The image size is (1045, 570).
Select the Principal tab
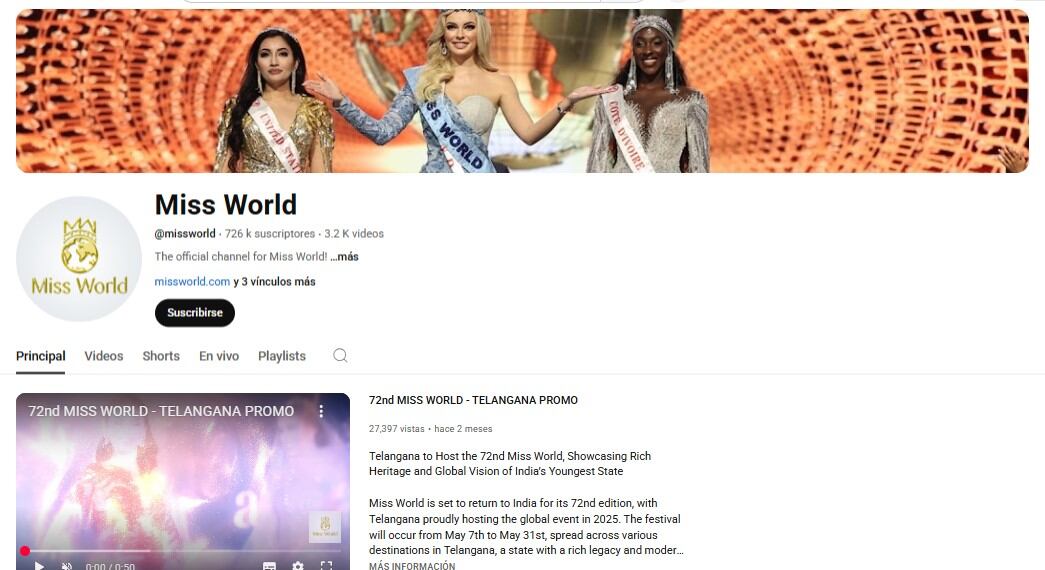pos(41,356)
